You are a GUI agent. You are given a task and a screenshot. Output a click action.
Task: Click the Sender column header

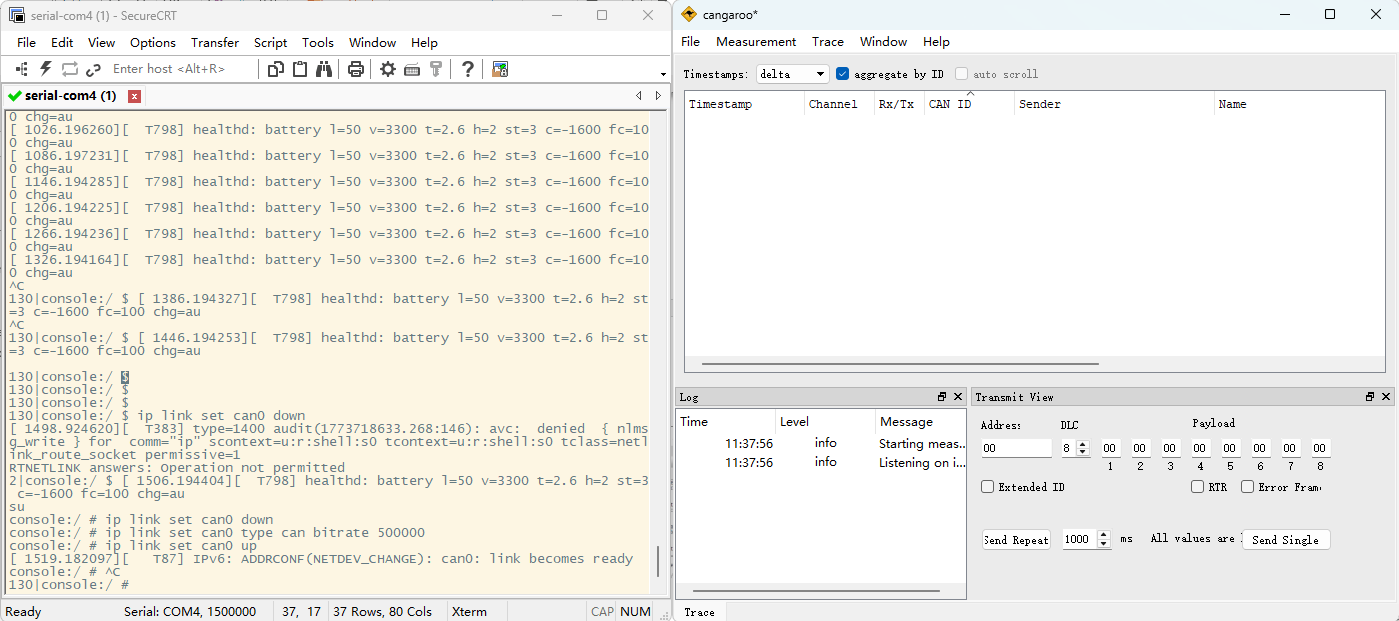click(x=1114, y=104)
